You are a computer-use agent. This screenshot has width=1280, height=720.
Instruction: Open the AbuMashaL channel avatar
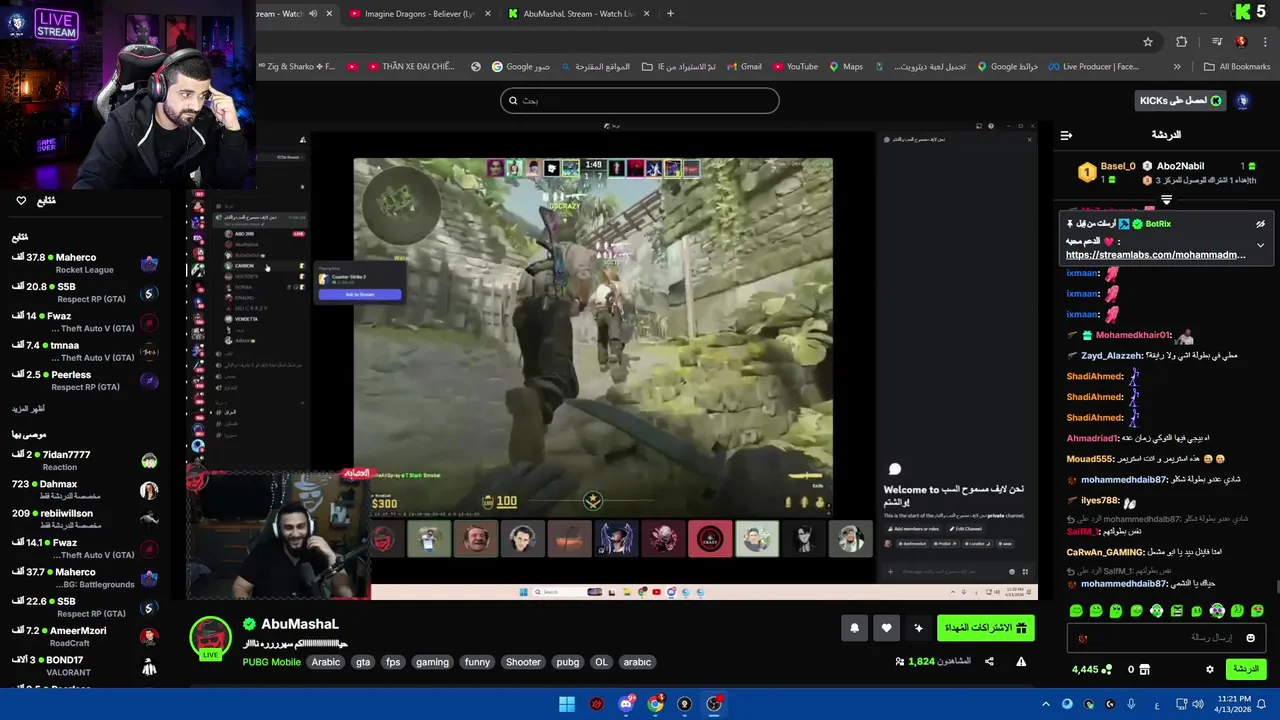click(211, 638)
